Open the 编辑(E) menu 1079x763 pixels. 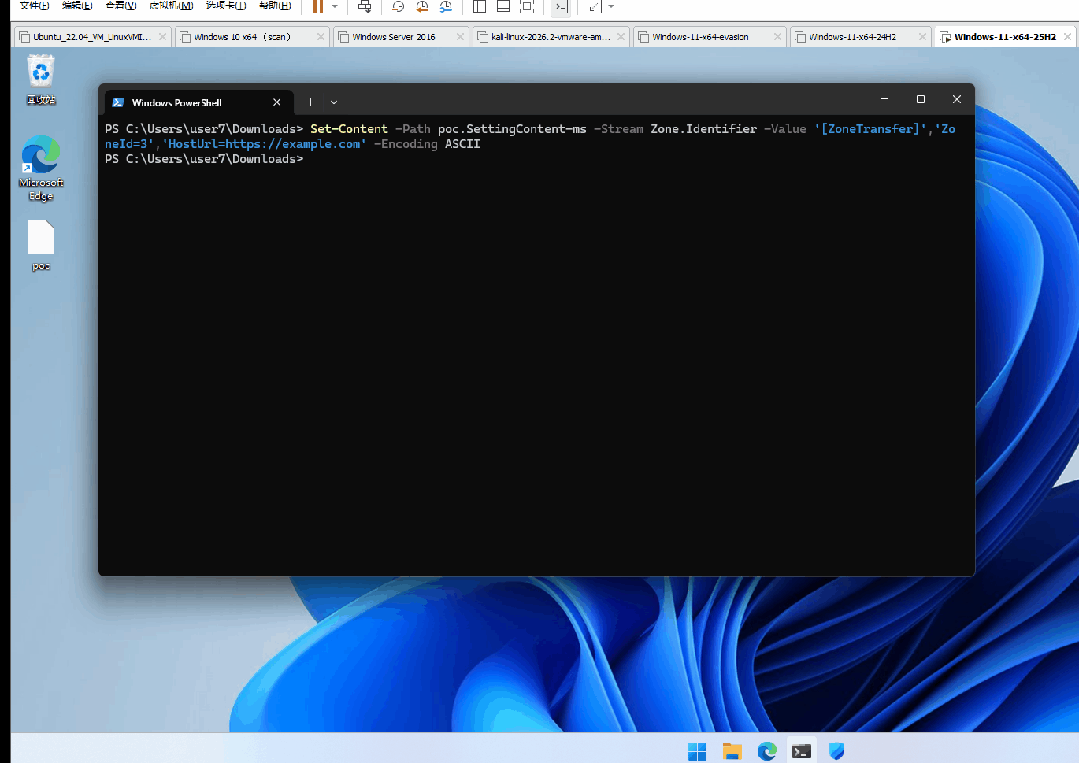point(77,6)
